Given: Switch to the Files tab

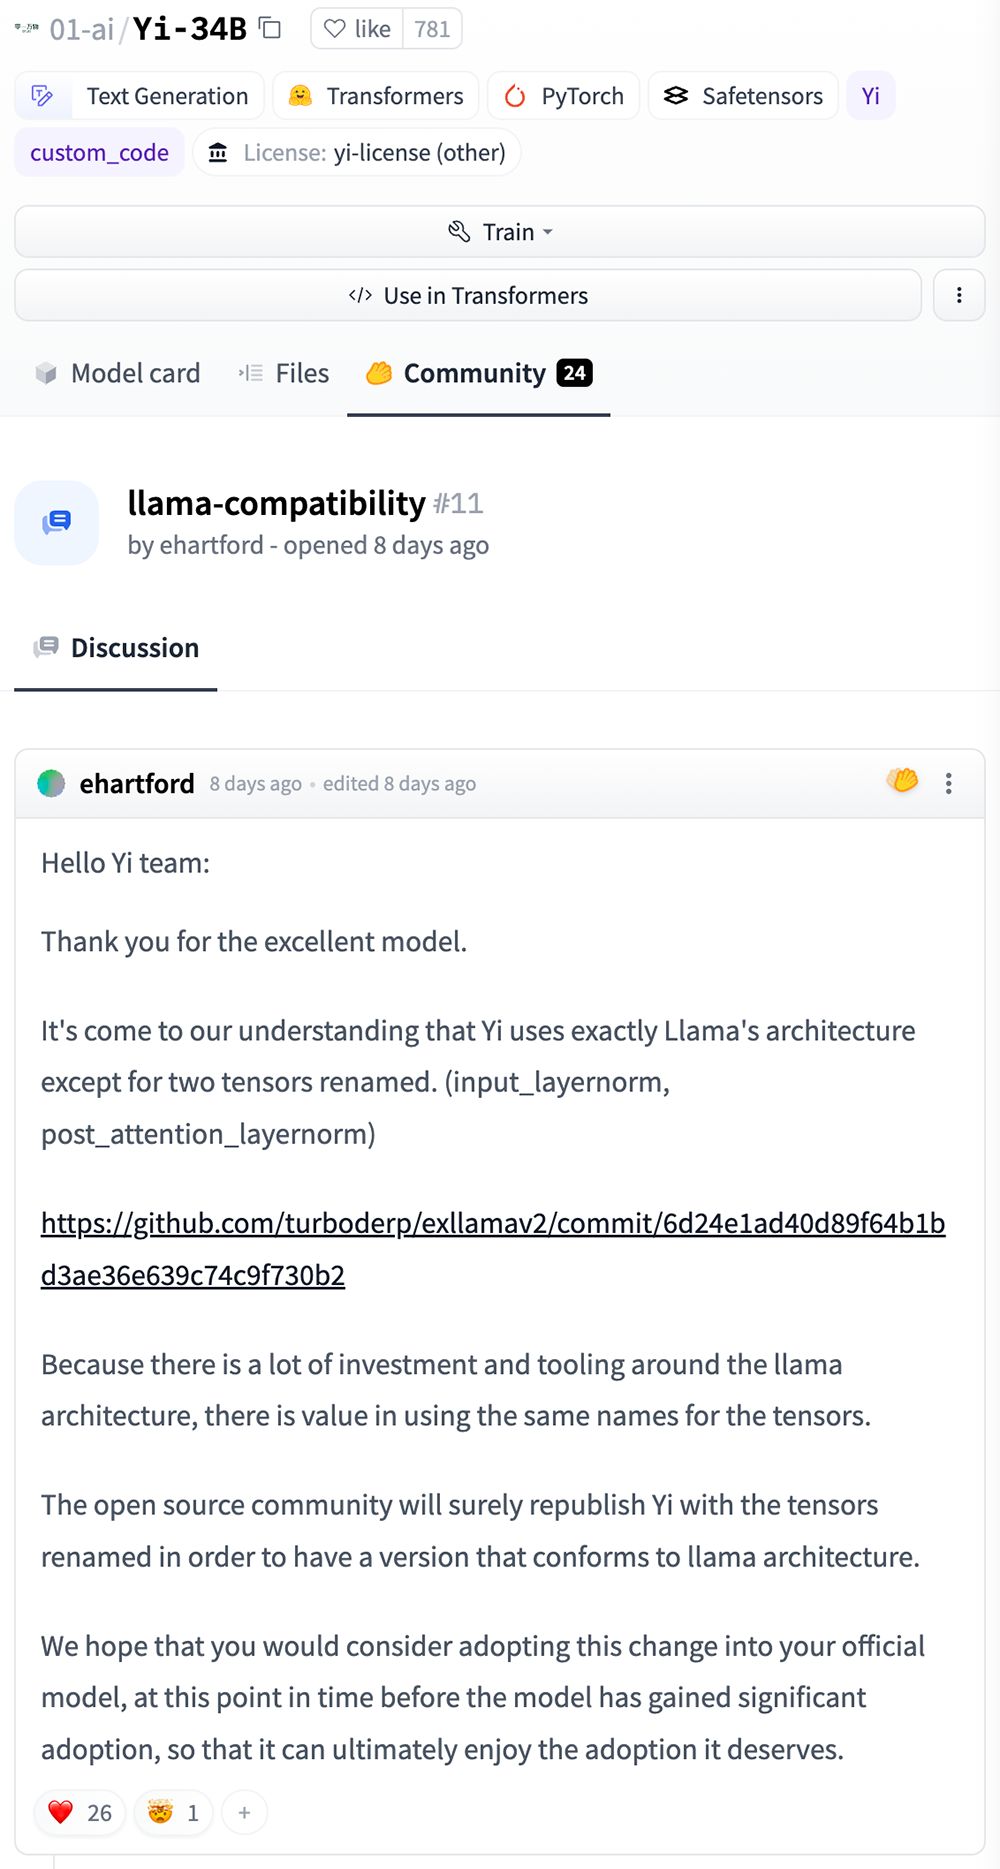Looking at the screenshot, I should click(x=284, y=374).
